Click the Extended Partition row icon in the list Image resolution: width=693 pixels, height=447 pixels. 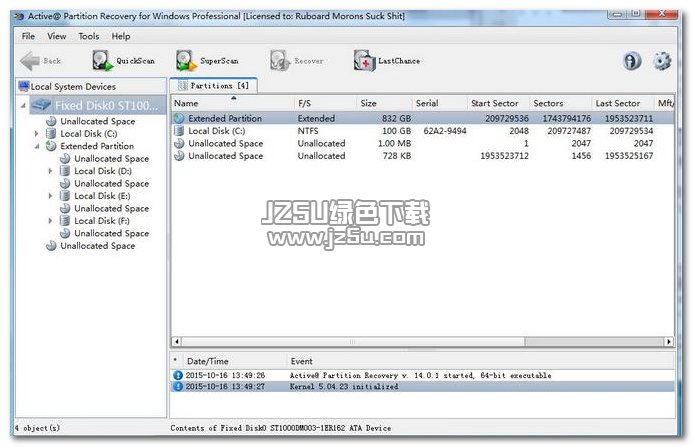pos(179,118)
